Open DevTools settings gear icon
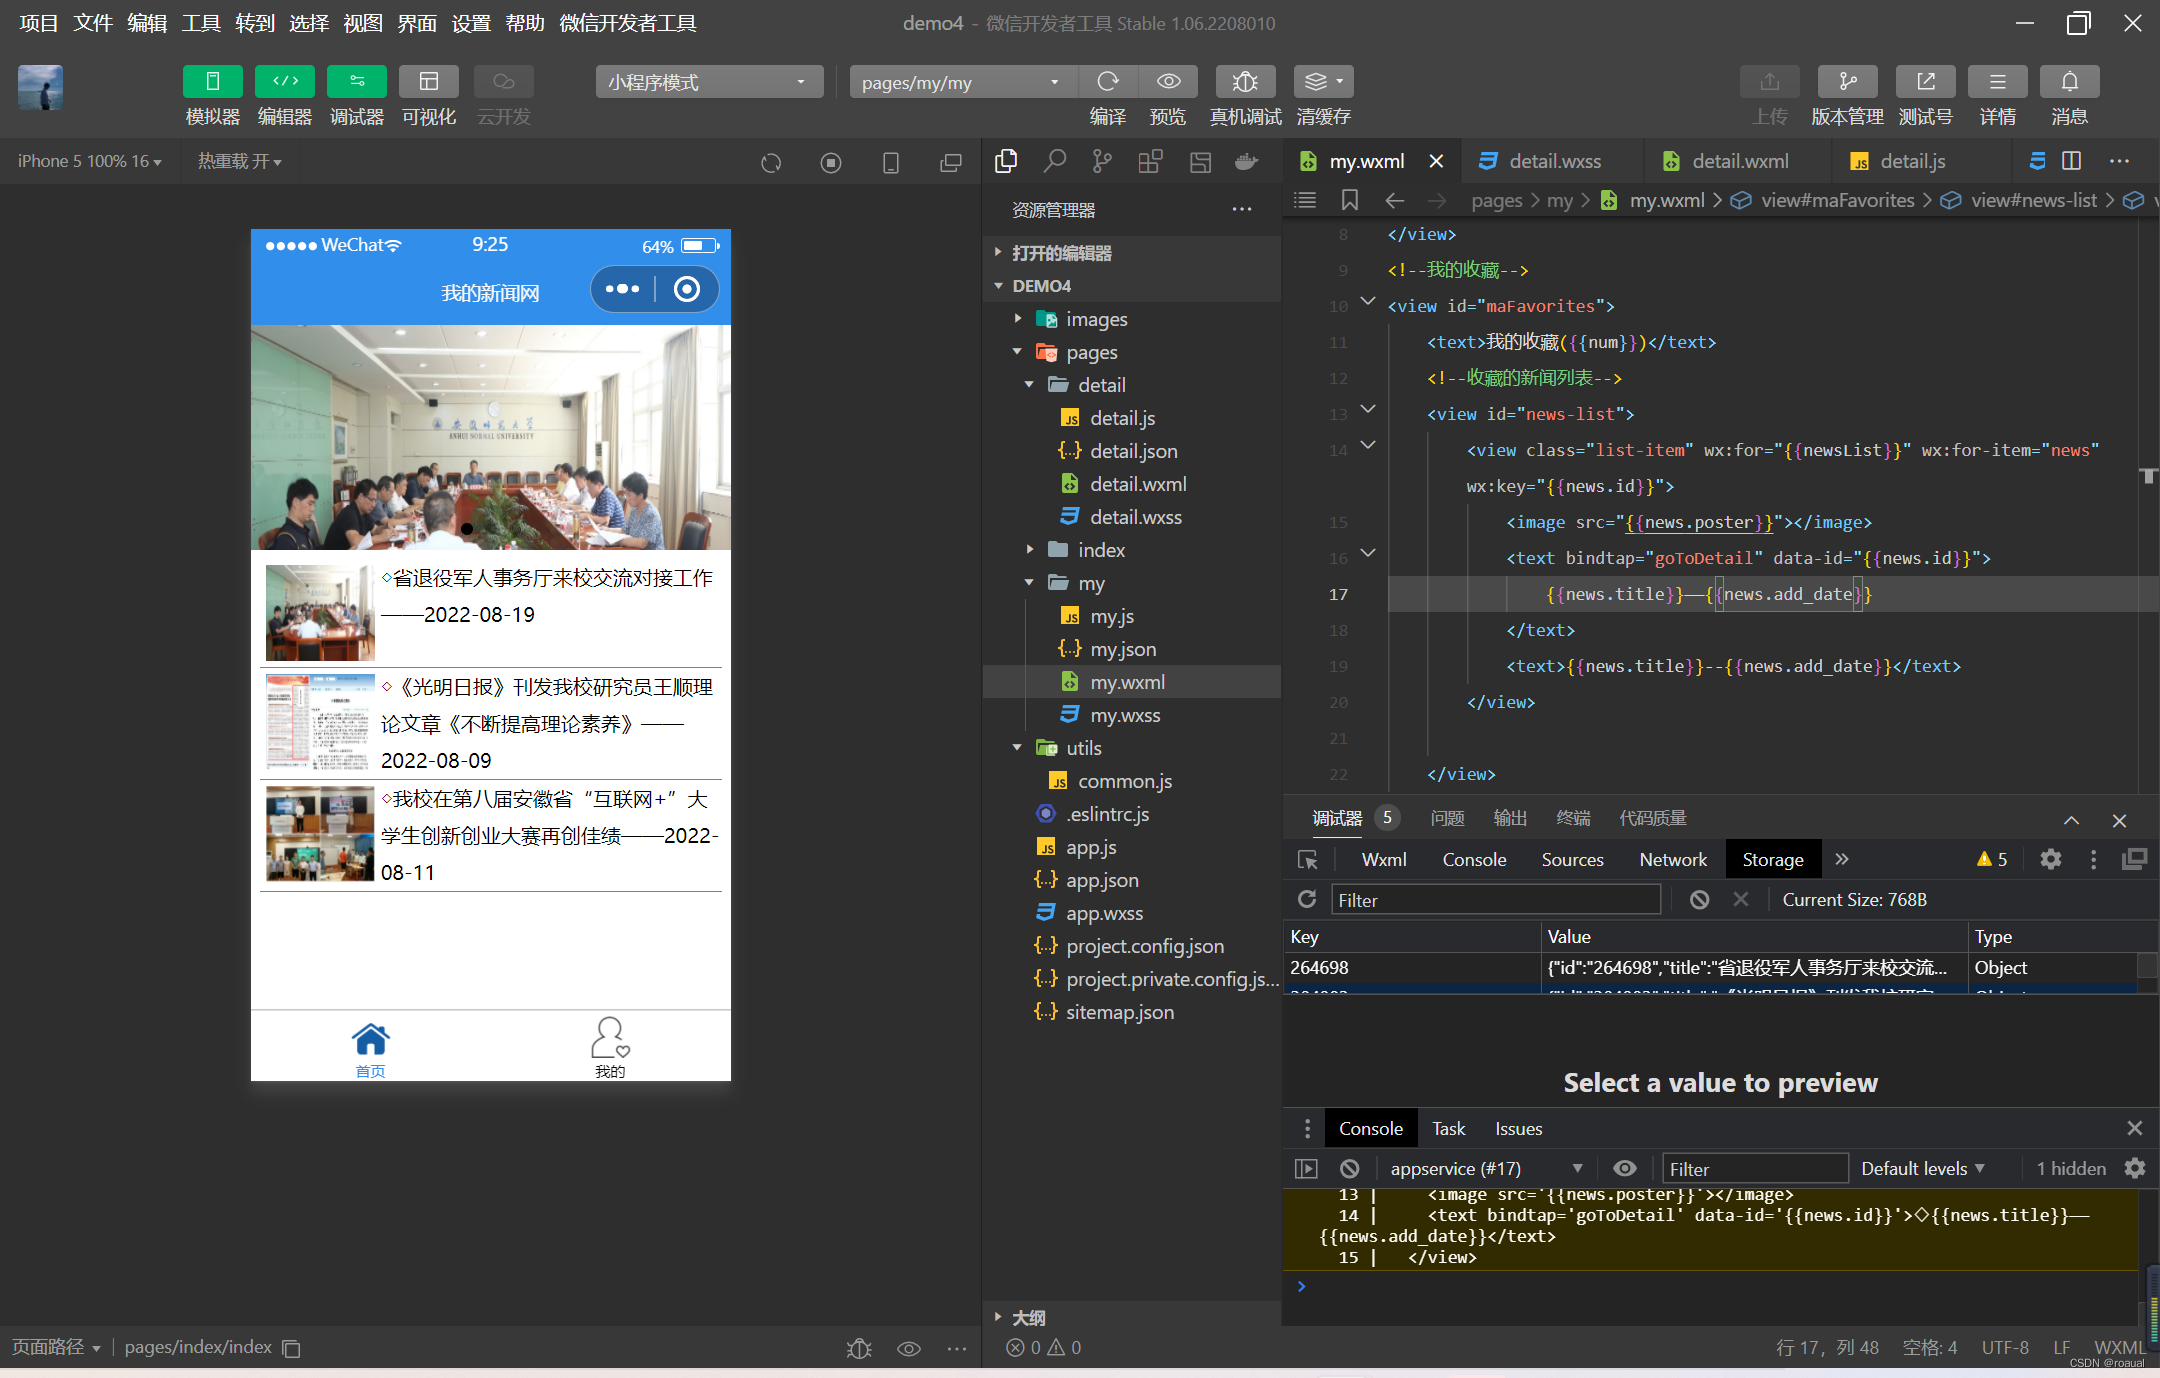 pyautogui.click(x=2051, y=860)
